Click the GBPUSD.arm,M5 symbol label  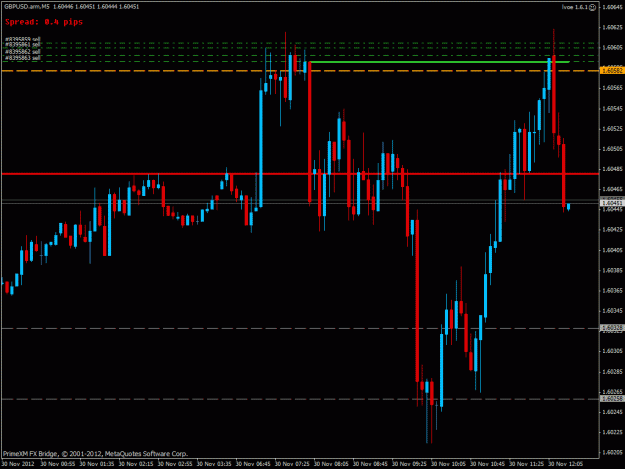[27, 7]
